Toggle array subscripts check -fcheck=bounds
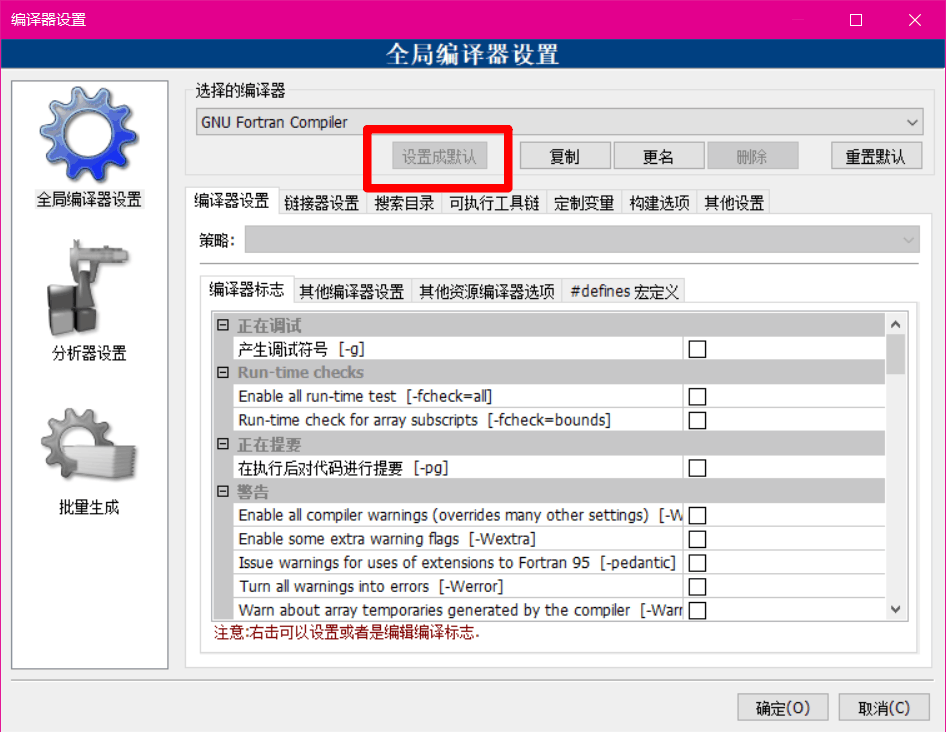The image size is (946, 732). tap(697, 420)
